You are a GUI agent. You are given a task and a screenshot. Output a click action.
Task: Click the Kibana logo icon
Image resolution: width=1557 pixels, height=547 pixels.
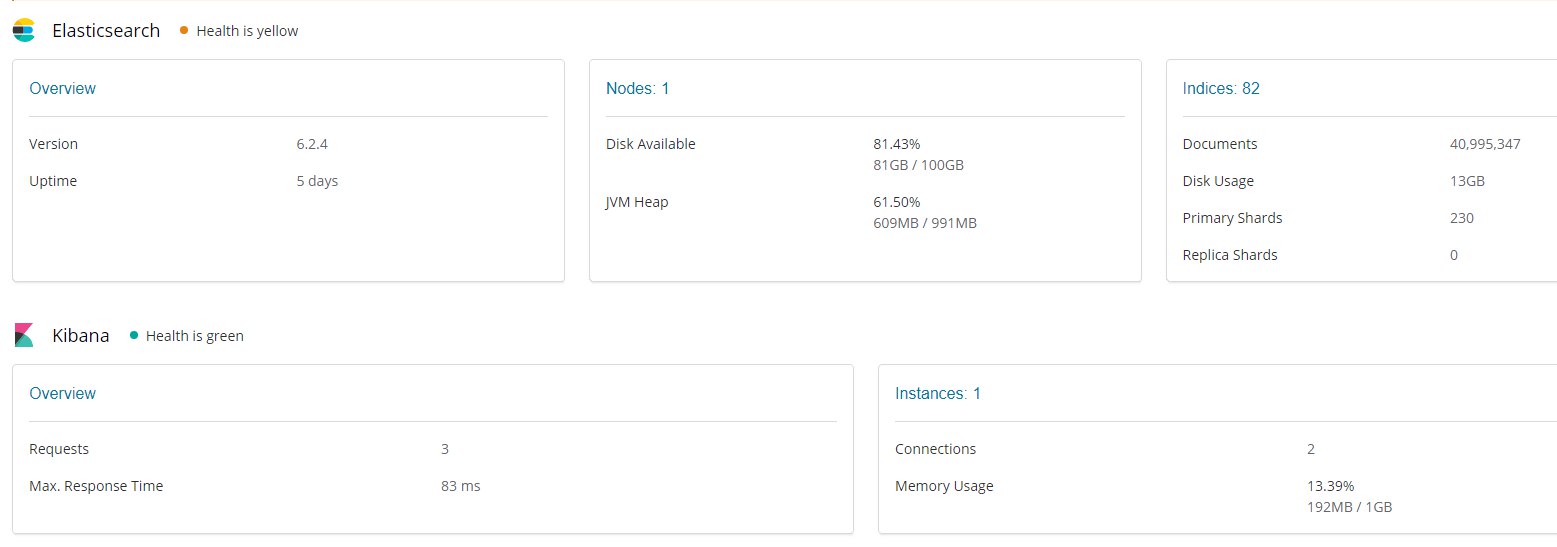point(24,335)
